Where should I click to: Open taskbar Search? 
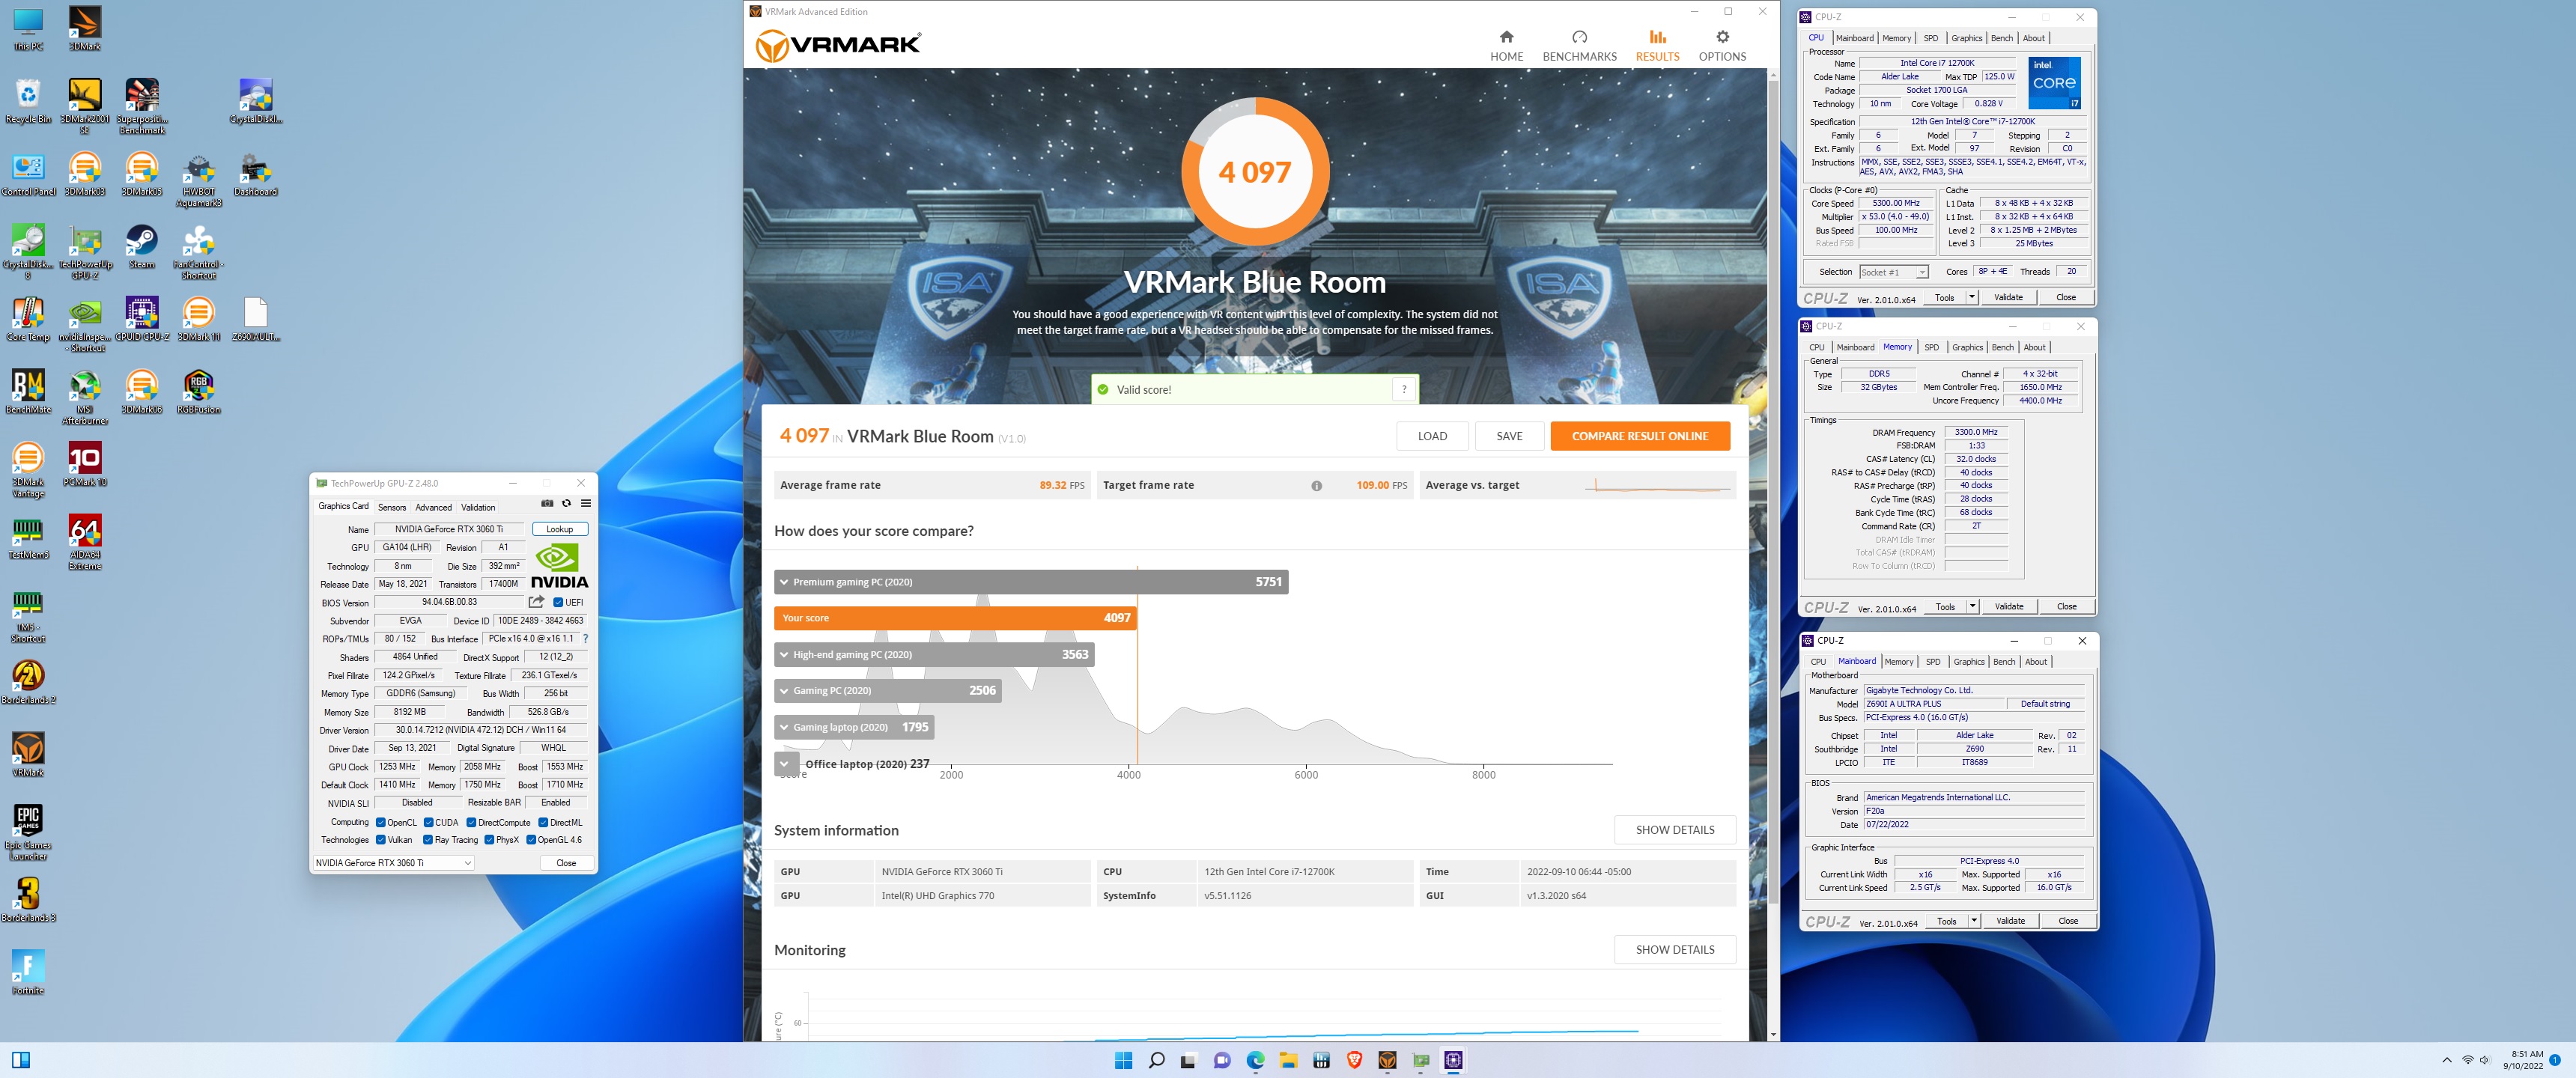(x=1156, y=1060)
